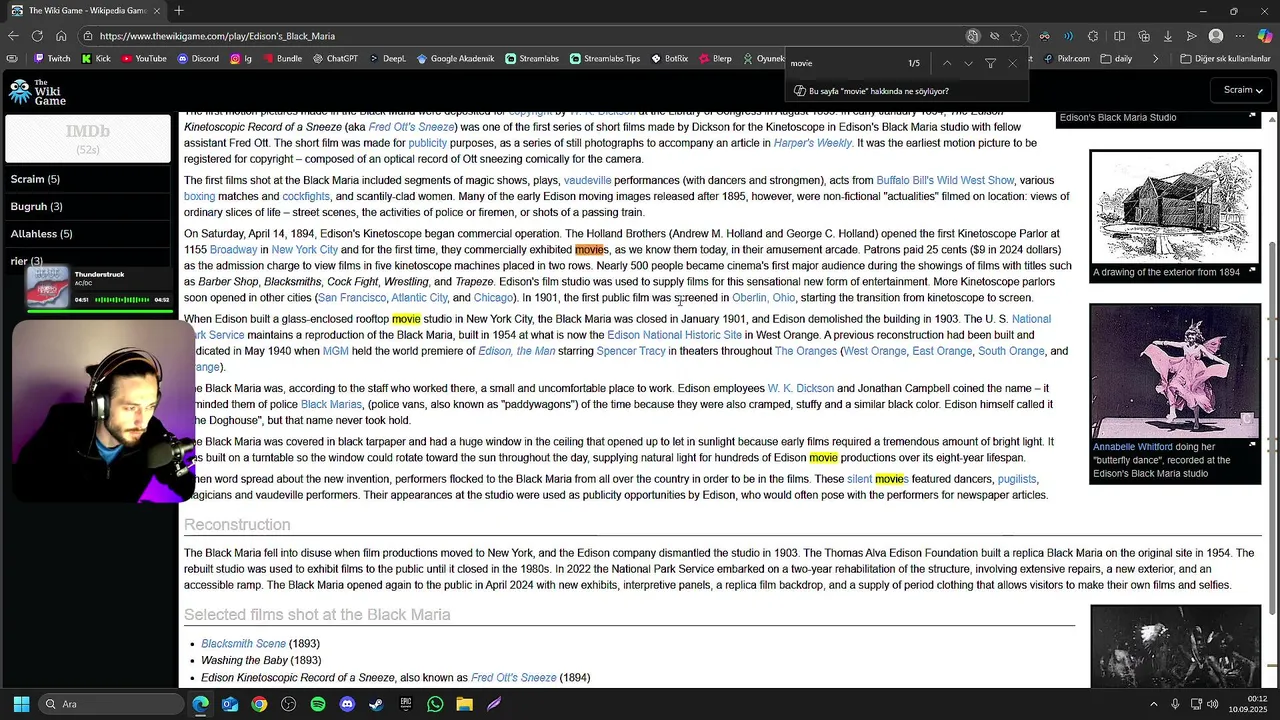Follow the New York City link
This screenshot has width=1280, height=720.
click(305, 250)
